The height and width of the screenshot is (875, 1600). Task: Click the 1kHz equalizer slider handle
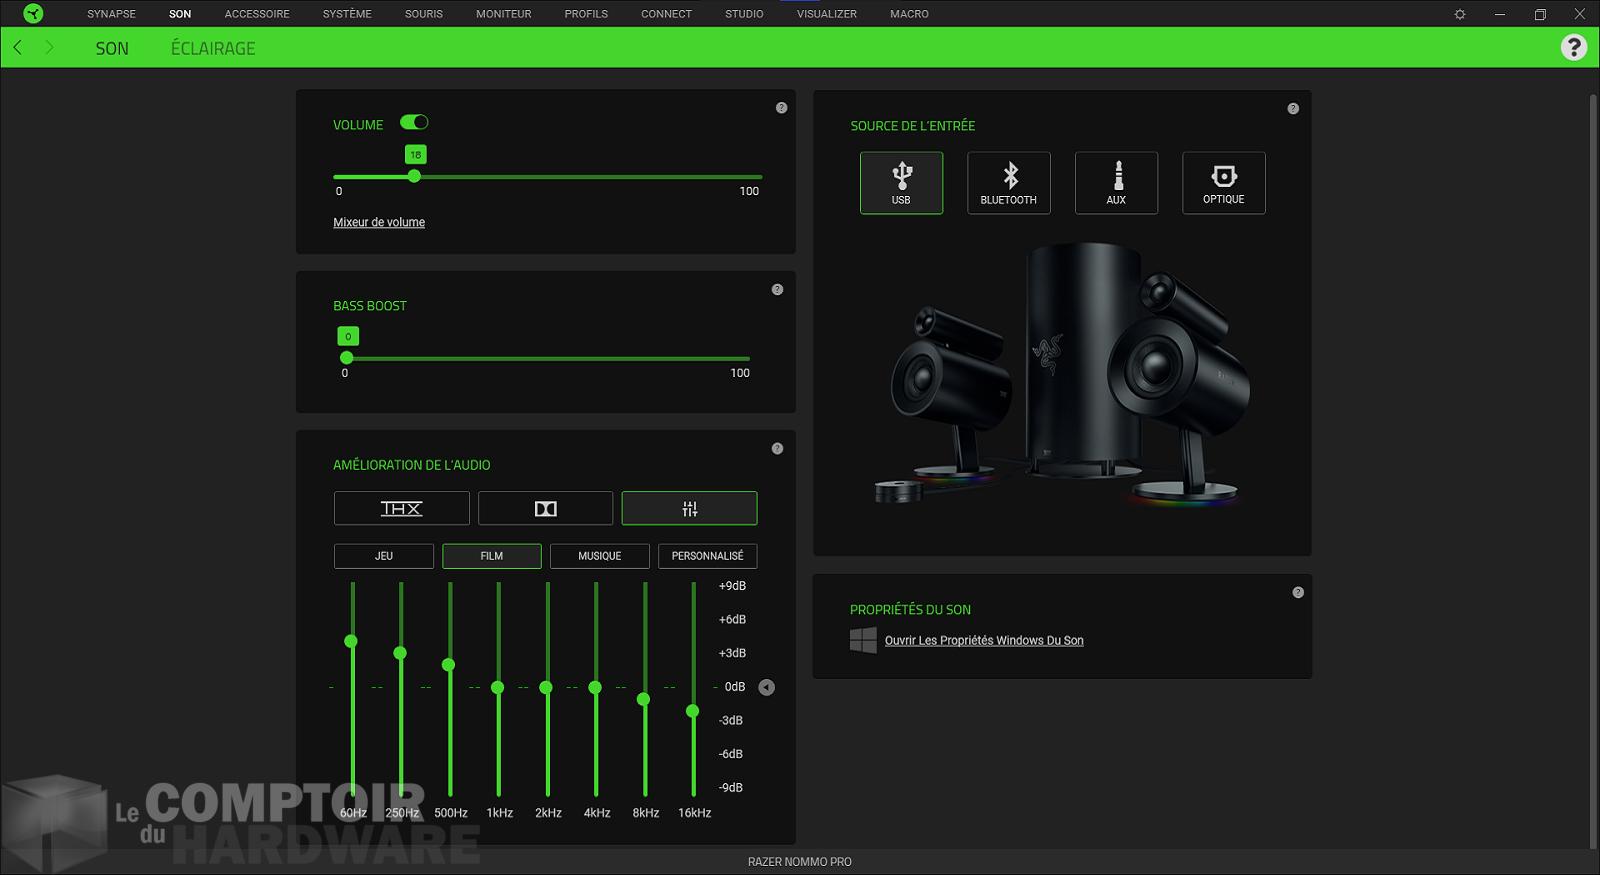tap(498, 687)
